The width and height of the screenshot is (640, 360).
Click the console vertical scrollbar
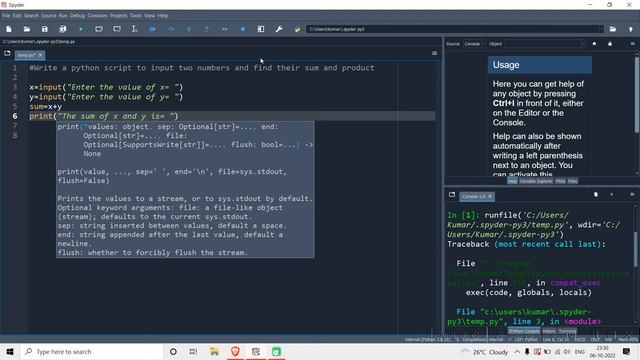click(x=636, y=249)
